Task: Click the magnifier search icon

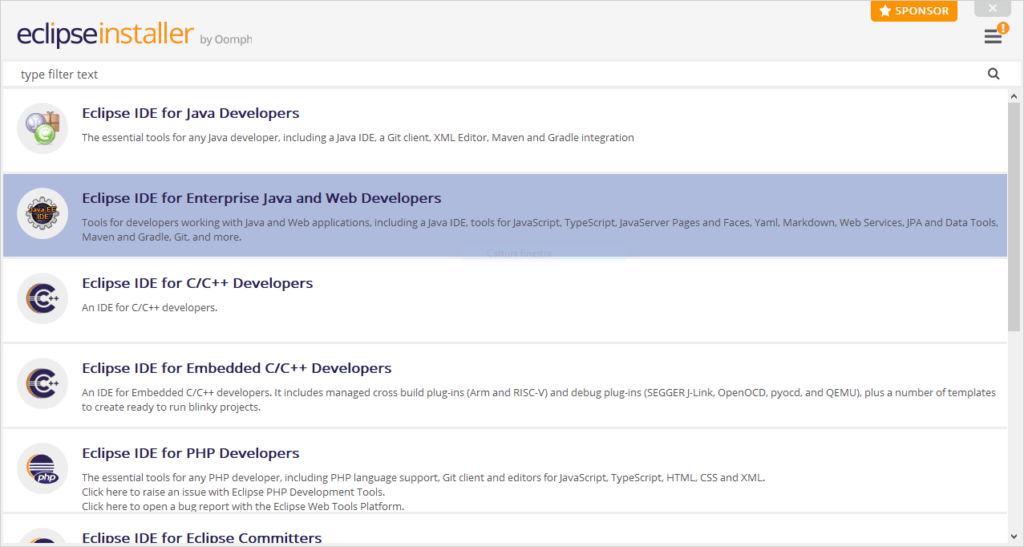Action: (993, 74)
